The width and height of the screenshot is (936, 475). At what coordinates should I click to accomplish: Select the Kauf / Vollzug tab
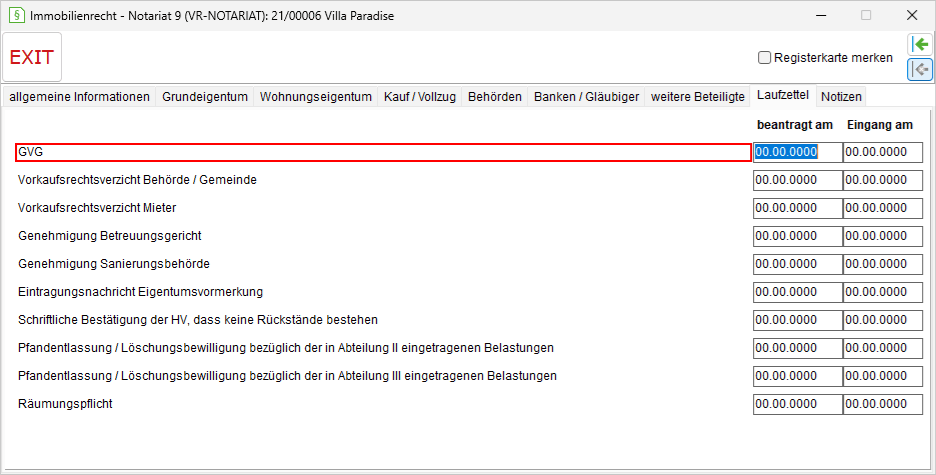pos(420,97)
